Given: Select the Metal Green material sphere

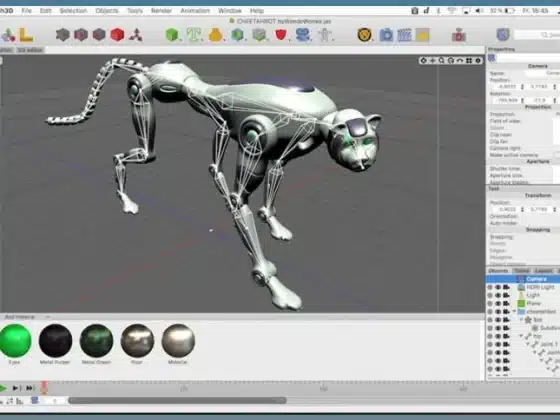Looking at the screenshot, I should (x=96, y=341).
